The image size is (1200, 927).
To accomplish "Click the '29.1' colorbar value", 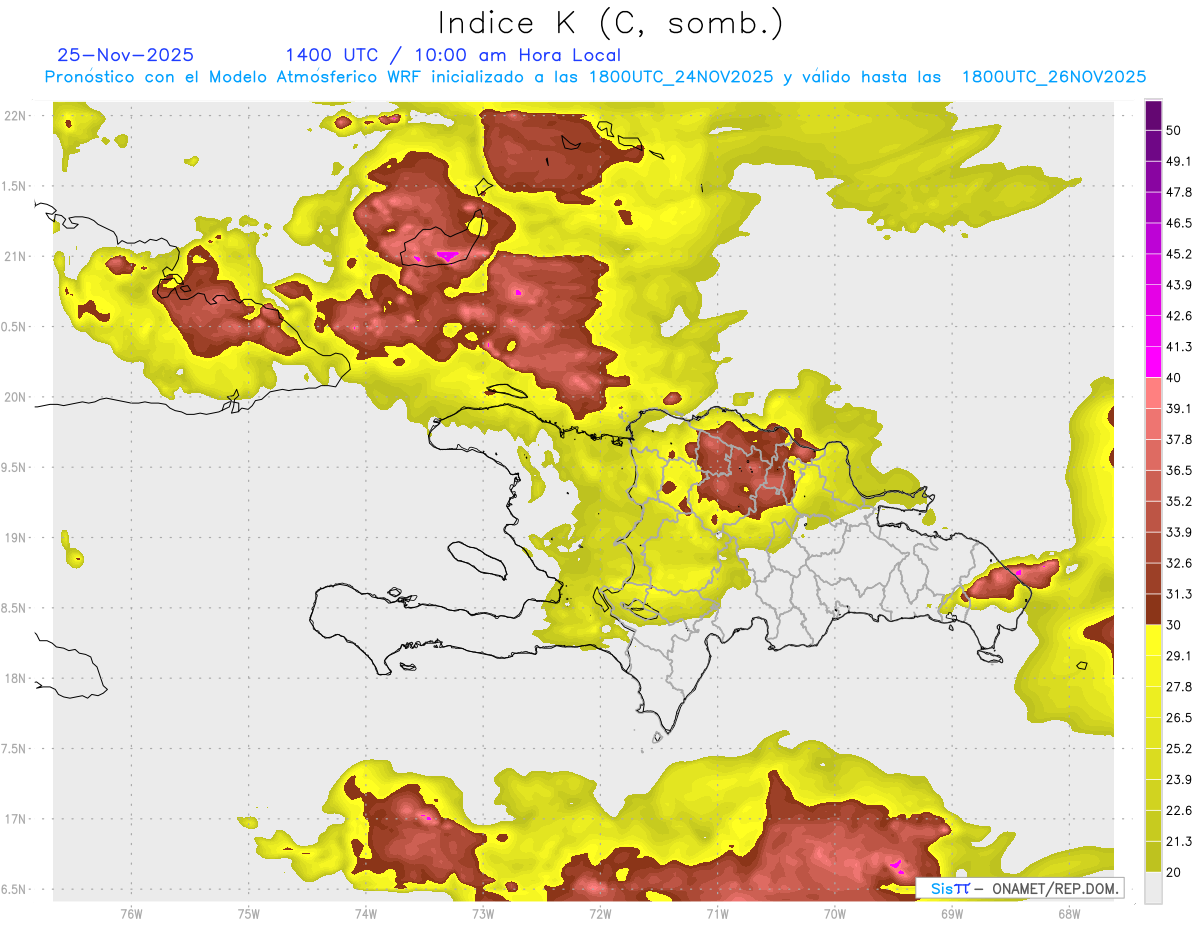I will 1178,656.
